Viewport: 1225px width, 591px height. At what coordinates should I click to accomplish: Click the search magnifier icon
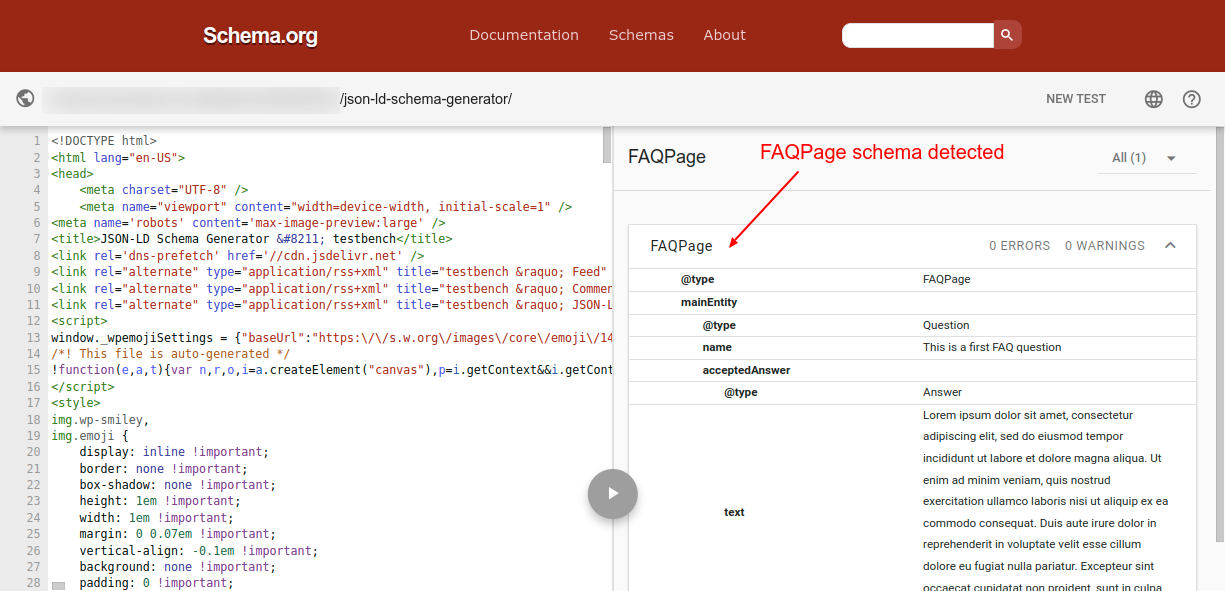[x=1006, y=34]
